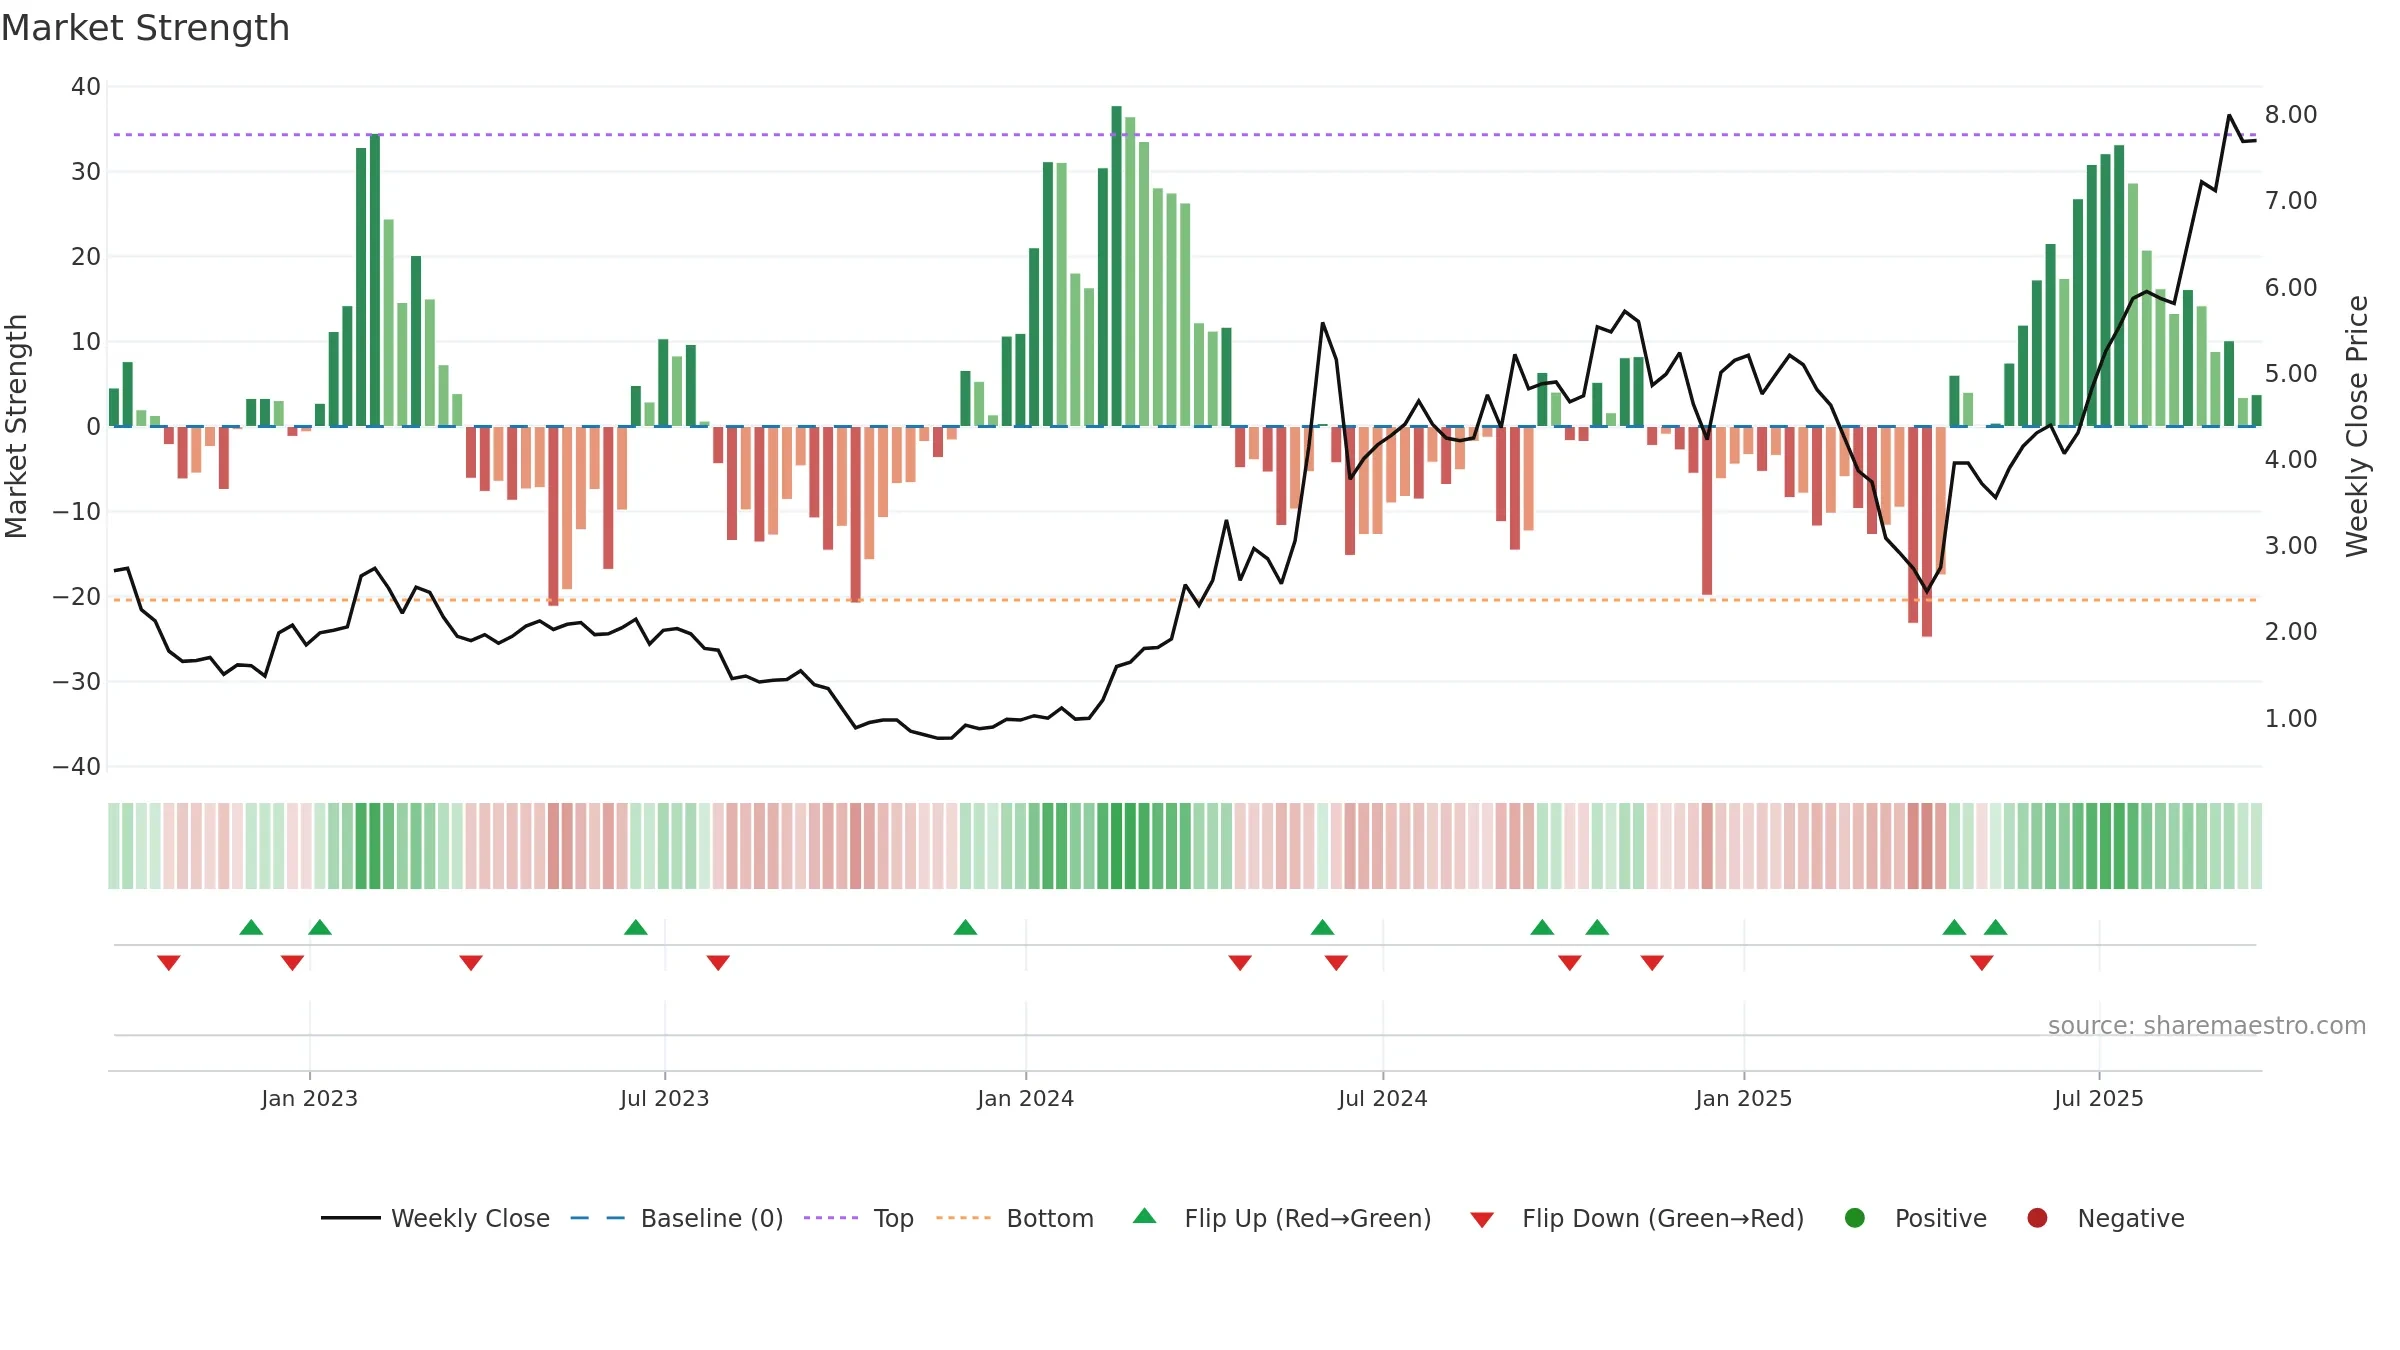
Task: Toggle the Baseline (0) legend entry
Action: [x=677, y=1218]
